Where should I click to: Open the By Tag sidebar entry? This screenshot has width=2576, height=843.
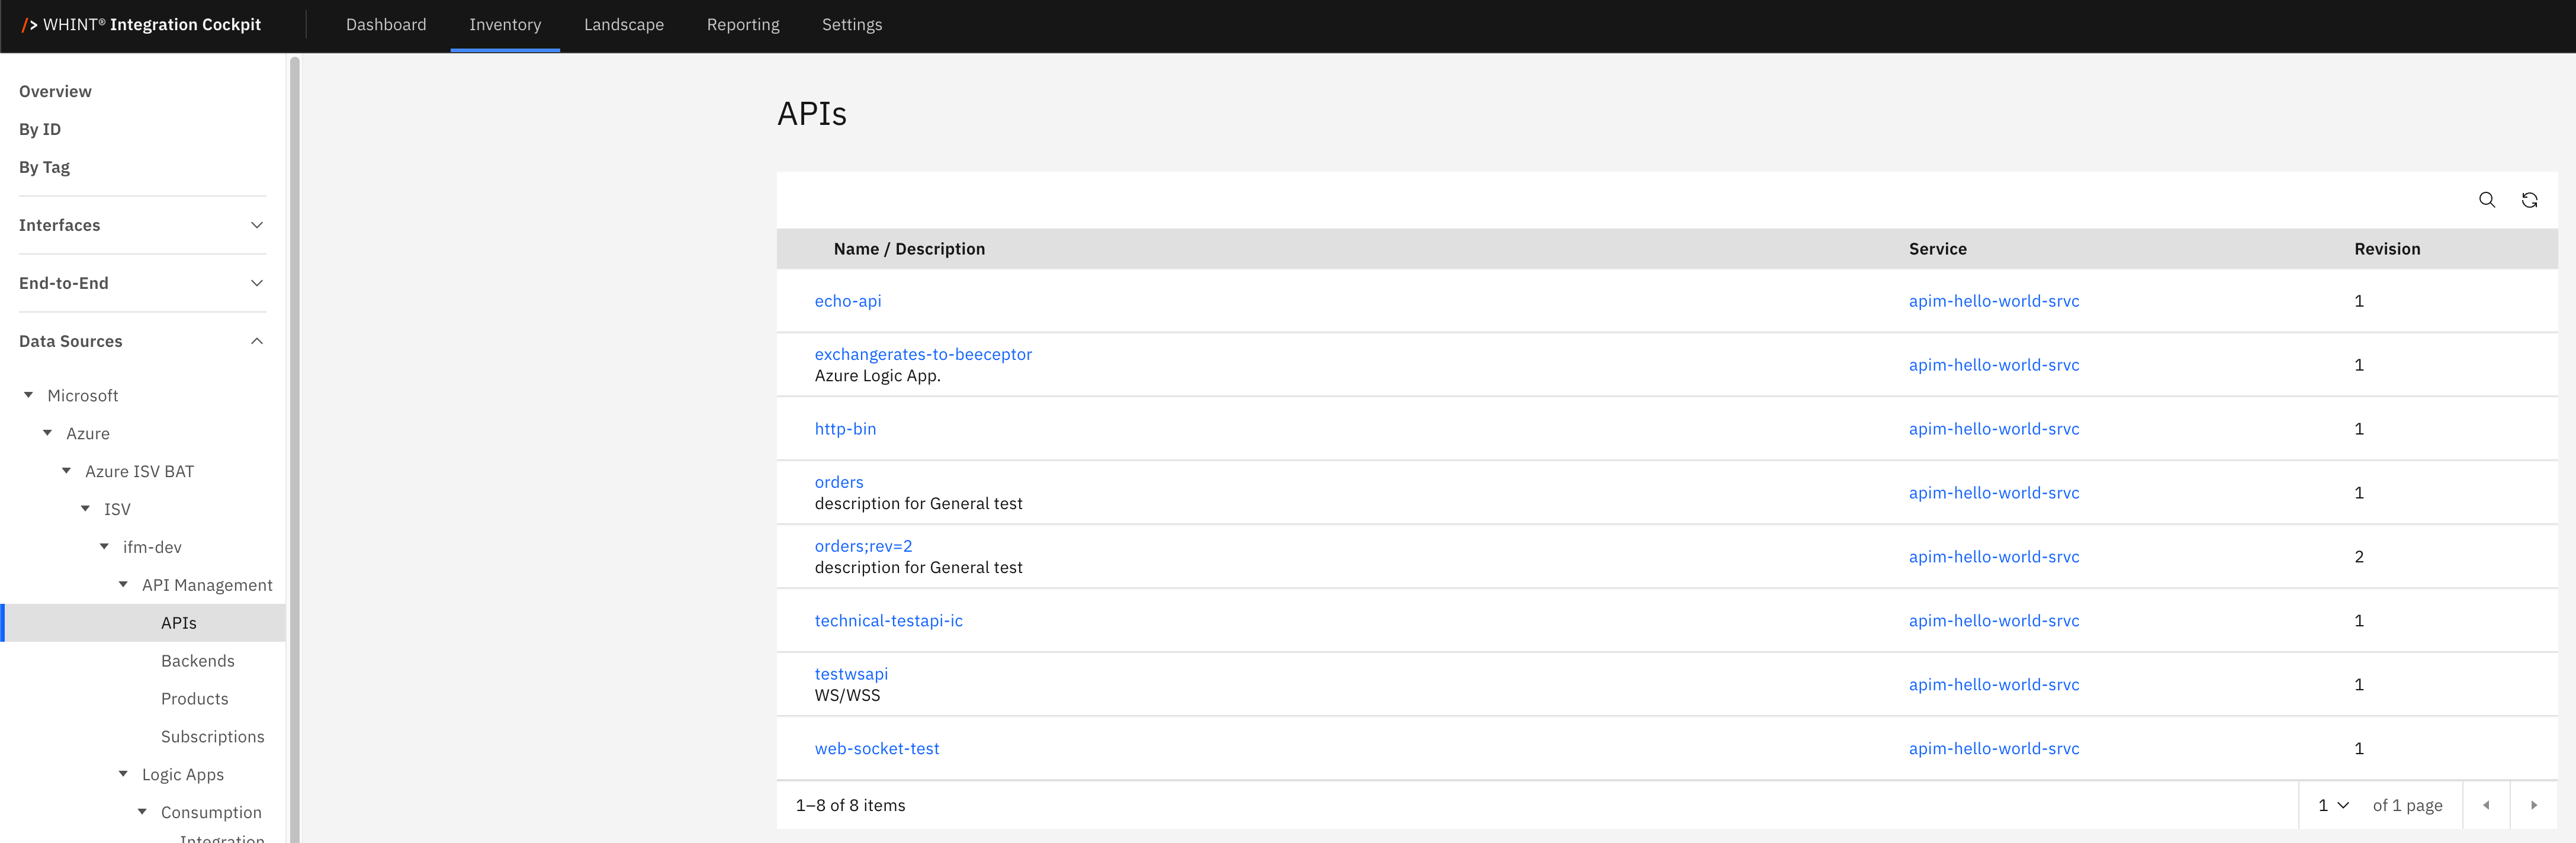tap(44, 167)
